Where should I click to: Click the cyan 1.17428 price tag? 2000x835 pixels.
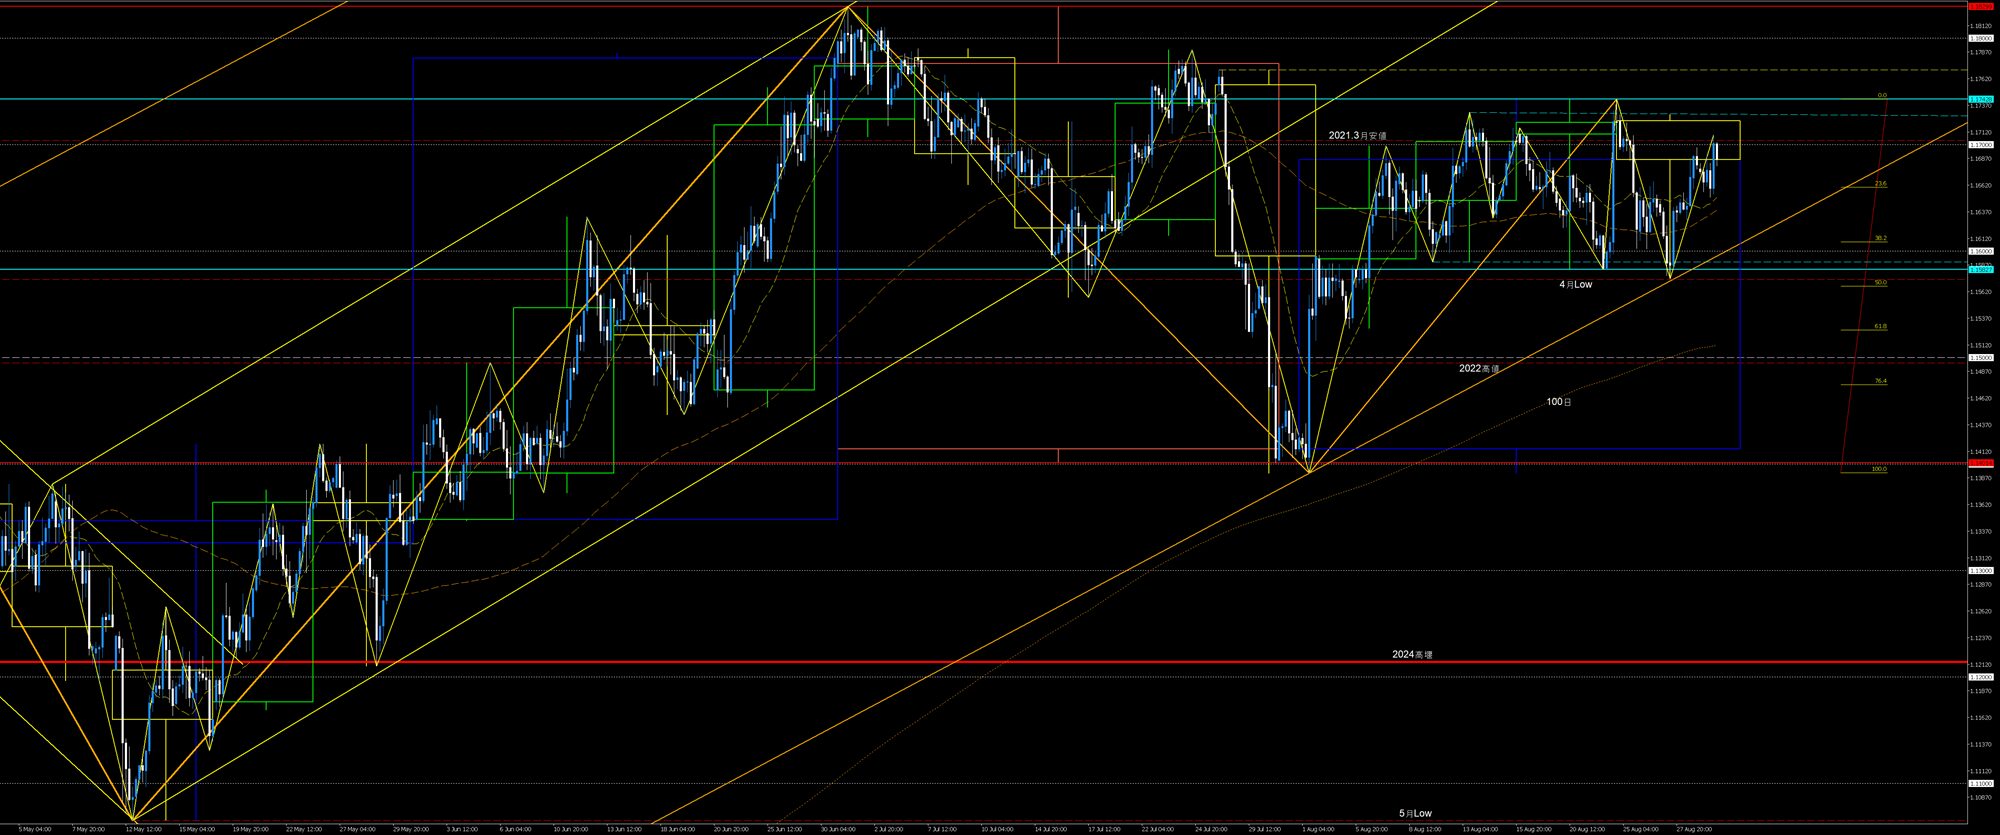[1980, 99]
